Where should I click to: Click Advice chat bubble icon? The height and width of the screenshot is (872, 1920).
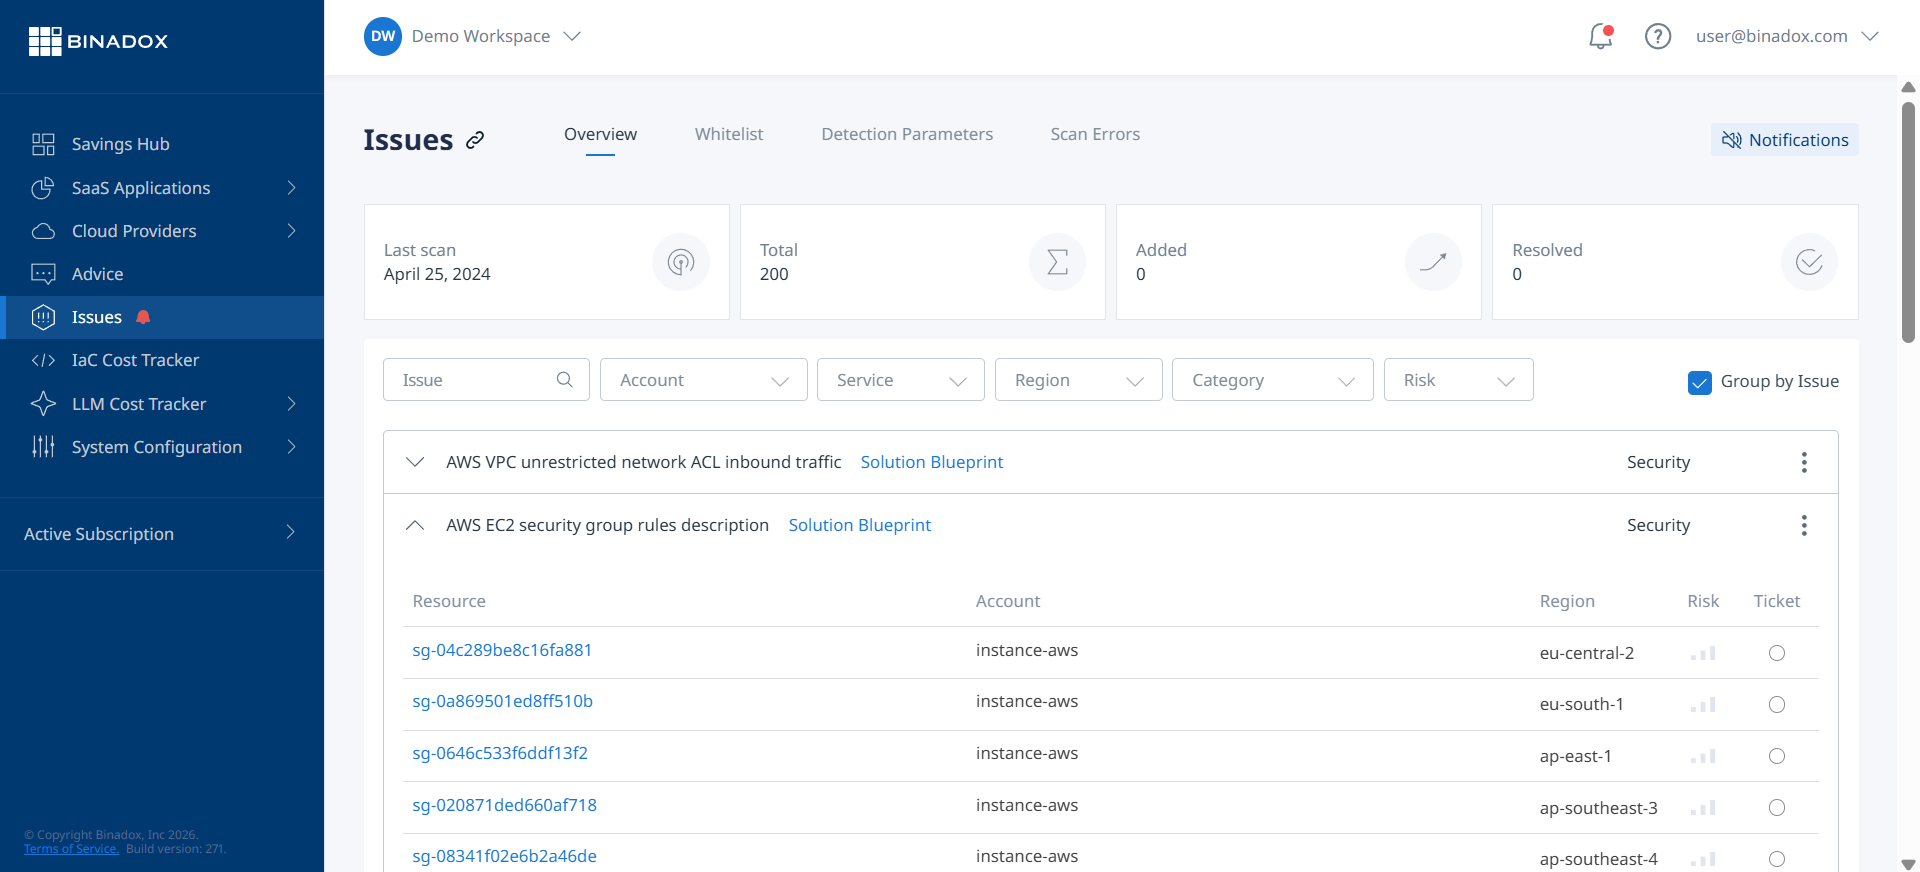point(43,274)
